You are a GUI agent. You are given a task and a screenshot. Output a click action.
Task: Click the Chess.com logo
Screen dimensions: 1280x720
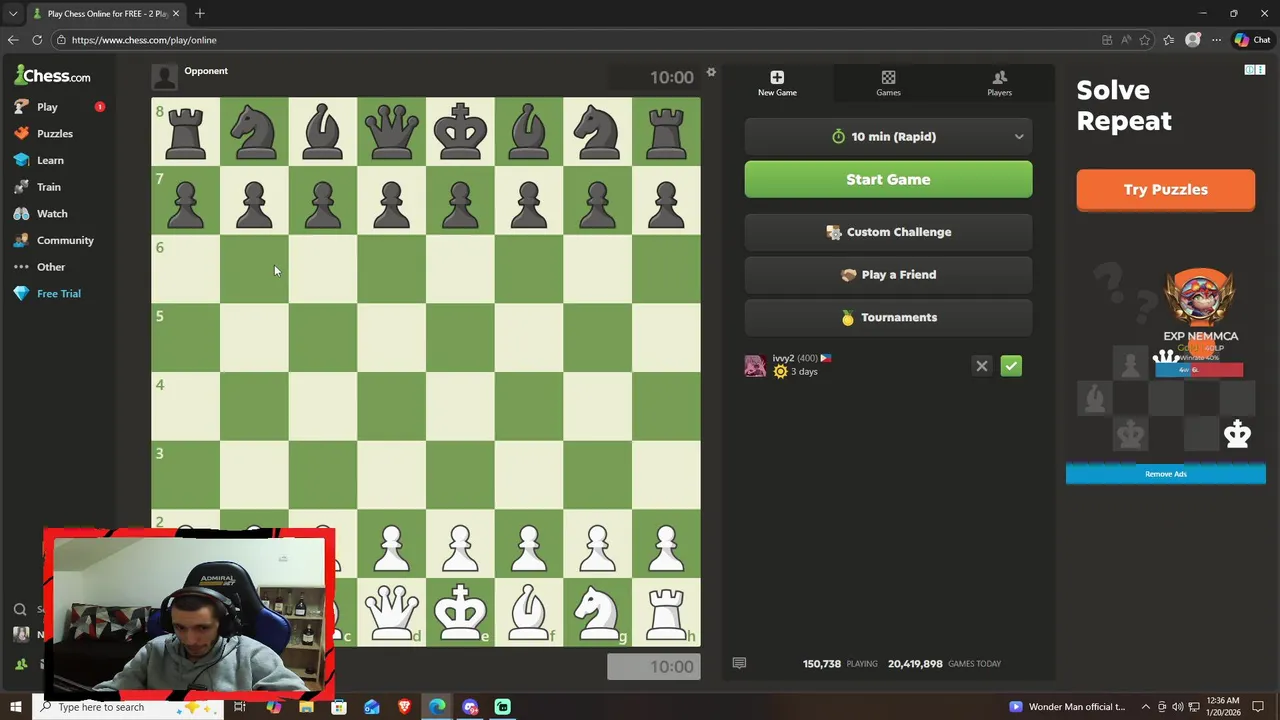(x=52, y=76)
